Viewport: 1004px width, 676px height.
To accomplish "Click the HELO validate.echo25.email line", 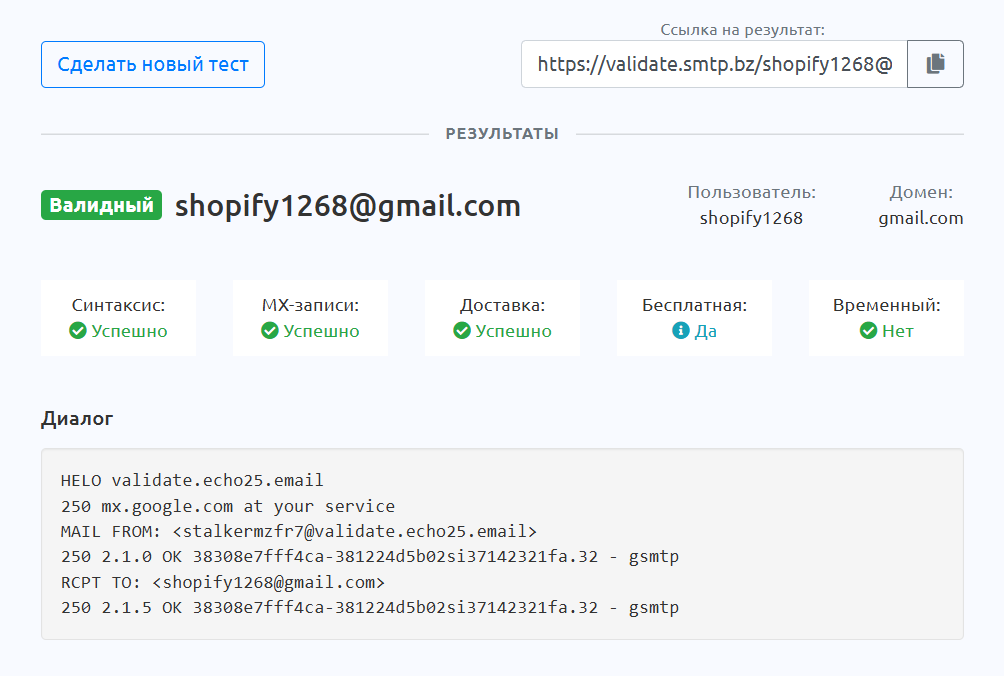I will [192, 481].
